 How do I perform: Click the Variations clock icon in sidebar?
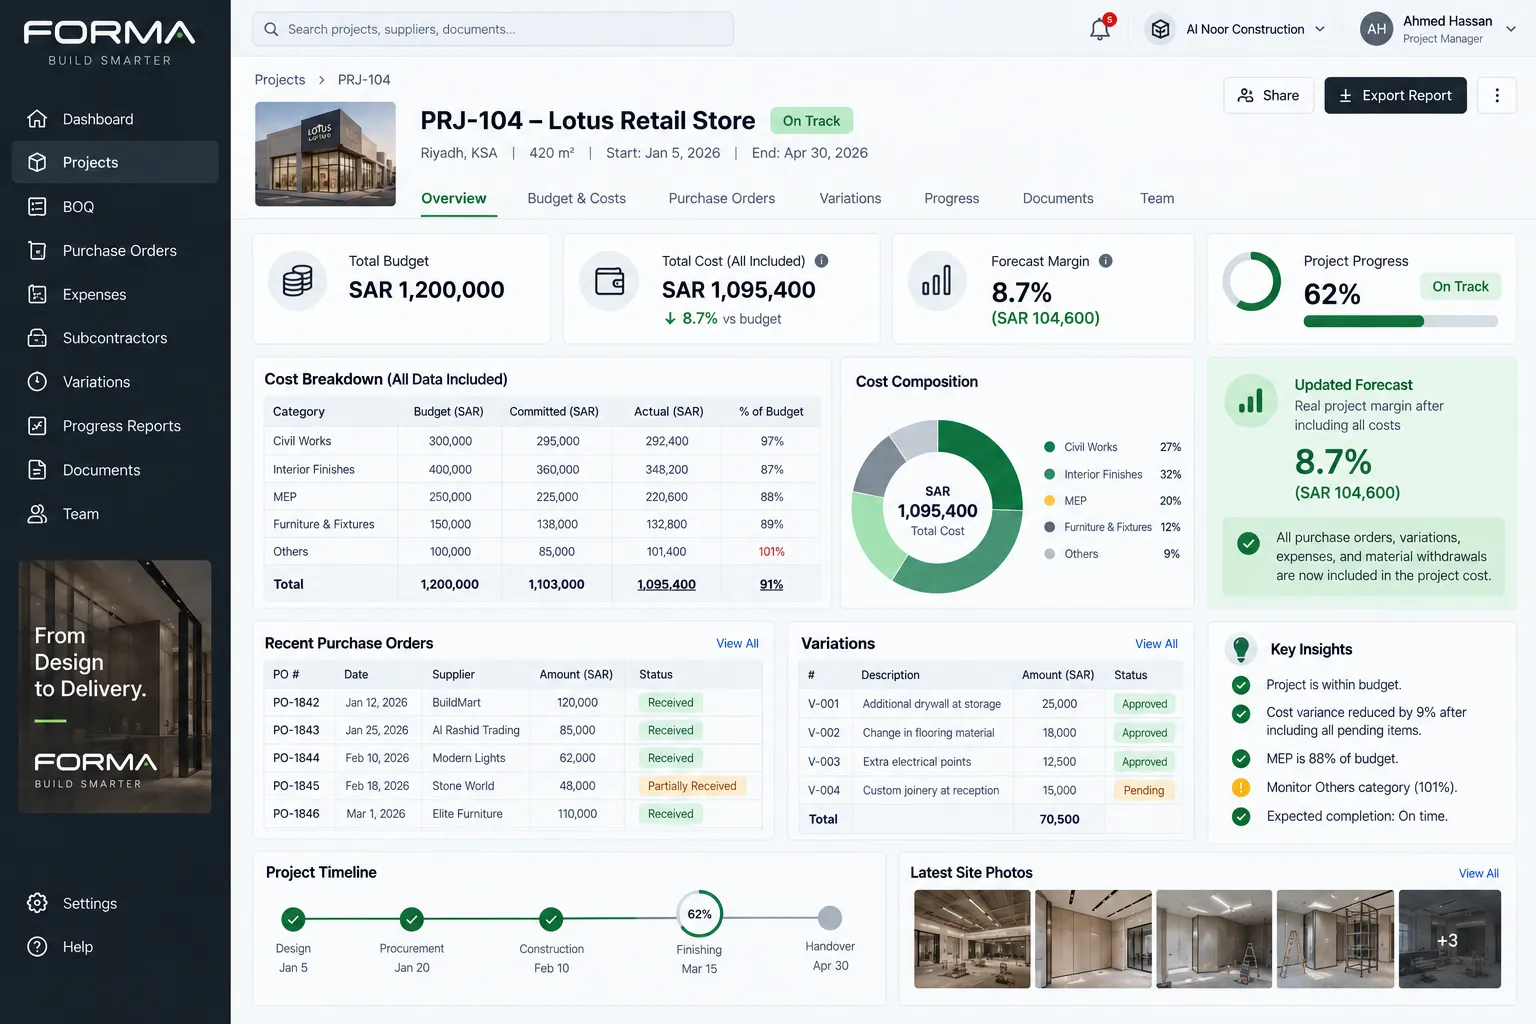[x=37, y=382]
